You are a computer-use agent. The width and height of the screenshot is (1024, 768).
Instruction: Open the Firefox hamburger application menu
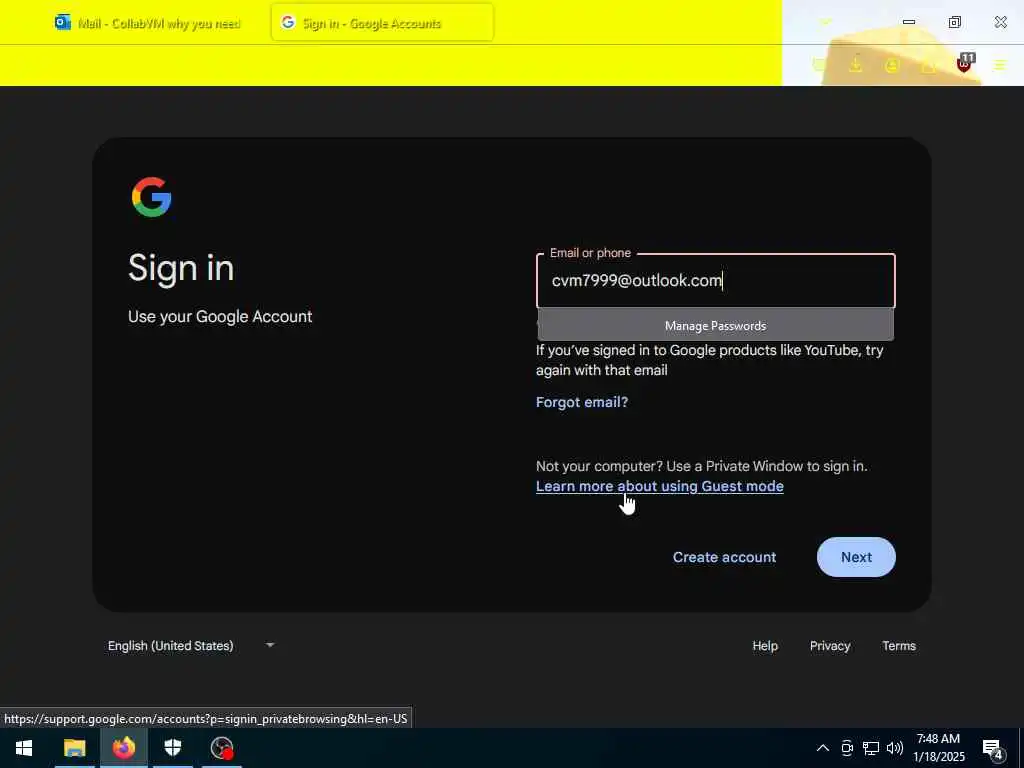tap(1000, 65)
